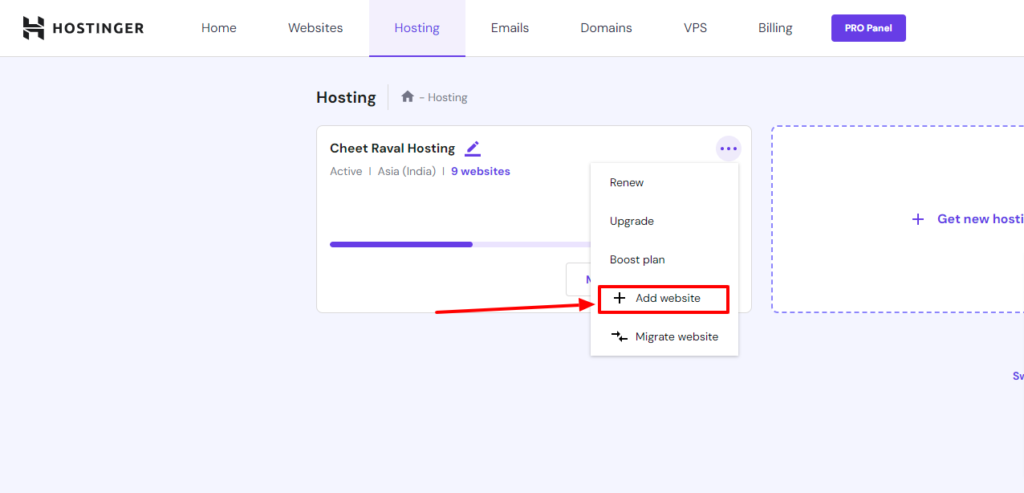Navigate to the VPS tab

tap(695, 28)
